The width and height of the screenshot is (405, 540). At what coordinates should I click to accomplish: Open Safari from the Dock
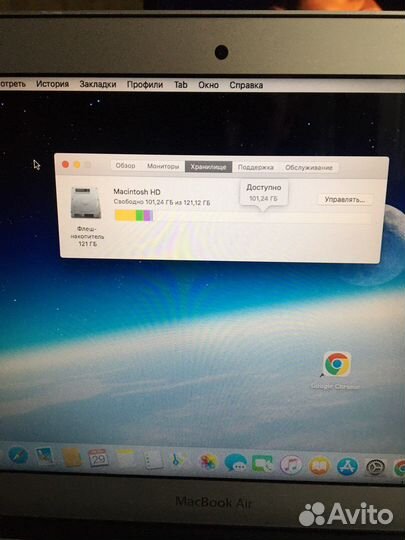tap(18, 455)
